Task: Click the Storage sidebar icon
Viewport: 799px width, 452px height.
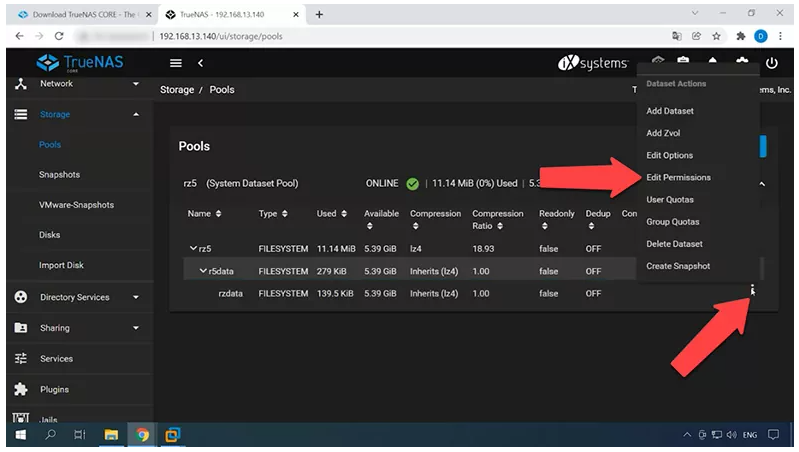Action: tap(21, 114)
